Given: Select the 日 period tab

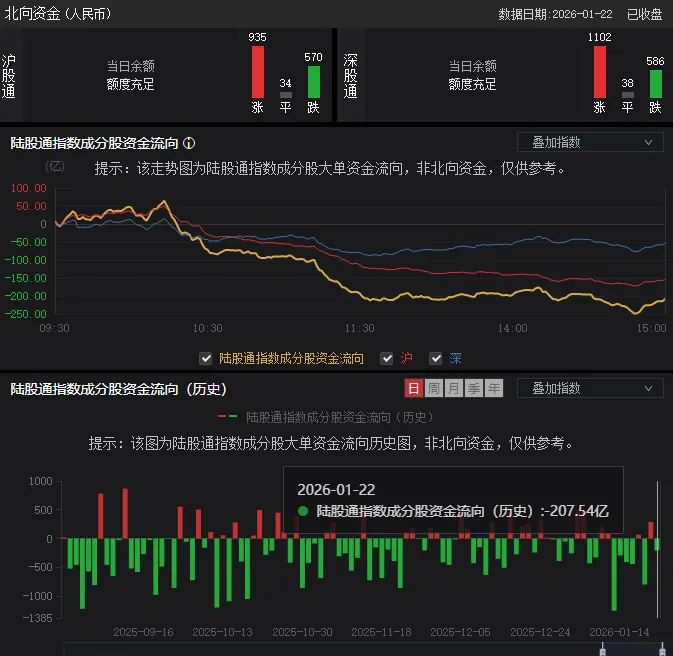Looking at the screenshot, I should (x=413, y=389).
